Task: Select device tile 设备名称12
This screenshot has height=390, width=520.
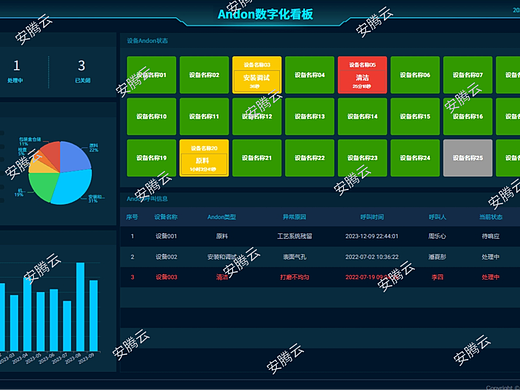Action: click(x=257, y=116)
